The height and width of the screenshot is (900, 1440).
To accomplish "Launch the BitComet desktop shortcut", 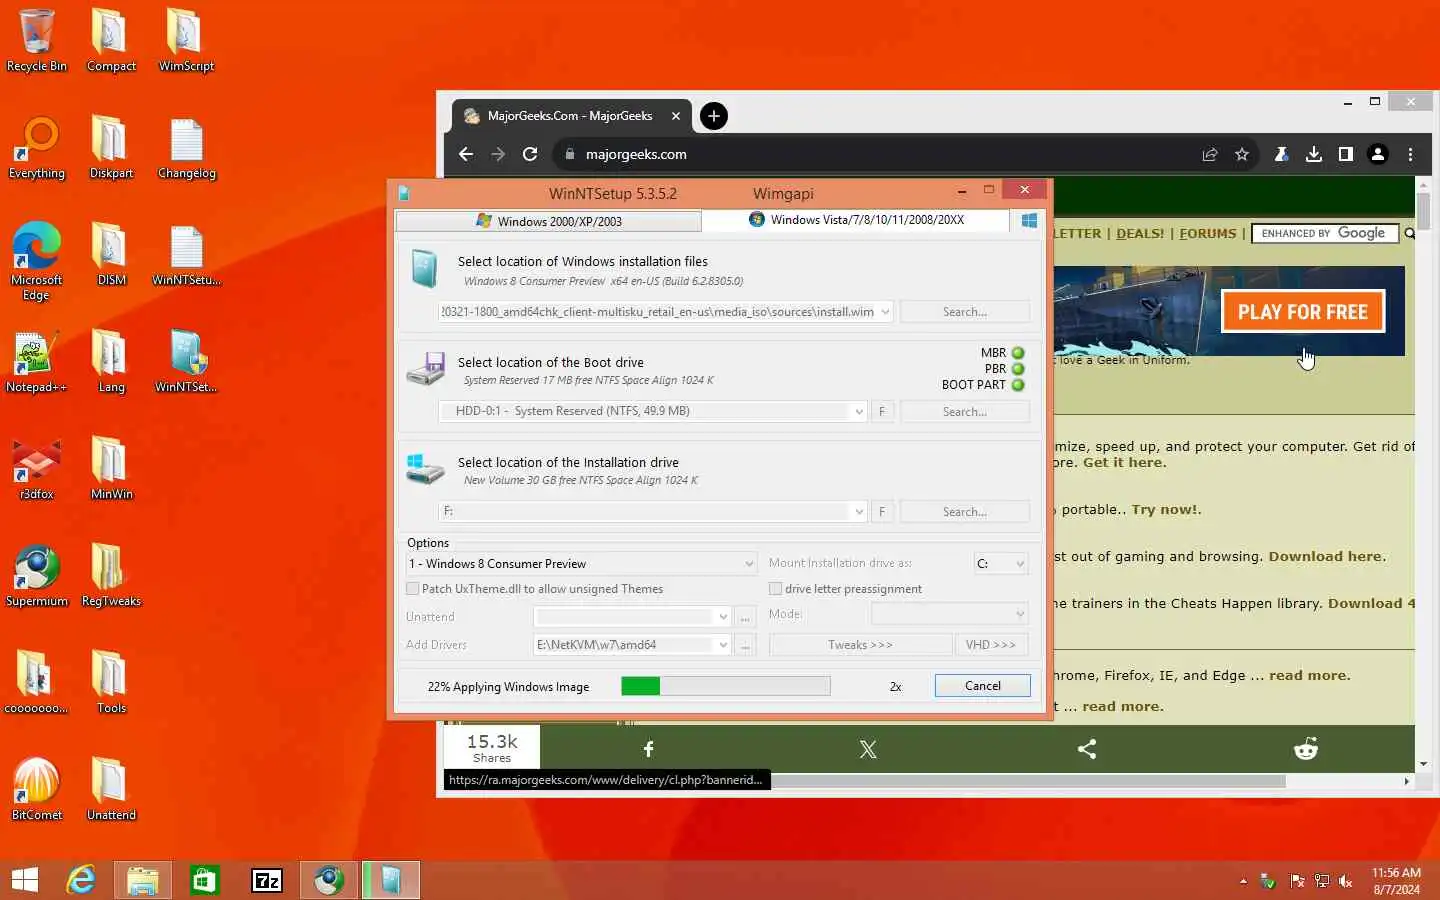I will [37, 790].
